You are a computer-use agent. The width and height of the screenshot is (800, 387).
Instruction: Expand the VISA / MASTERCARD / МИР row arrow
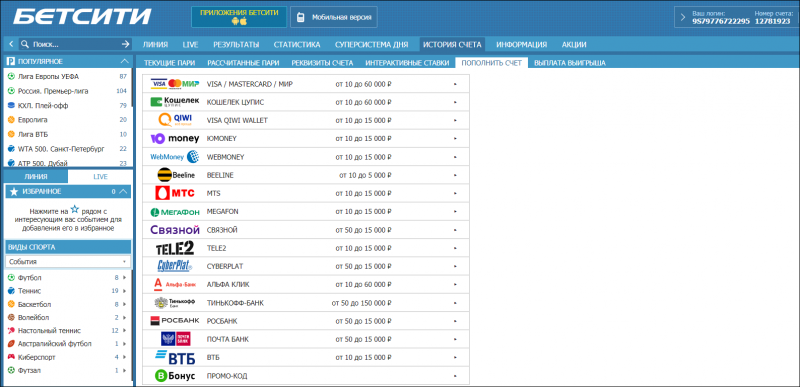(455, 84)
